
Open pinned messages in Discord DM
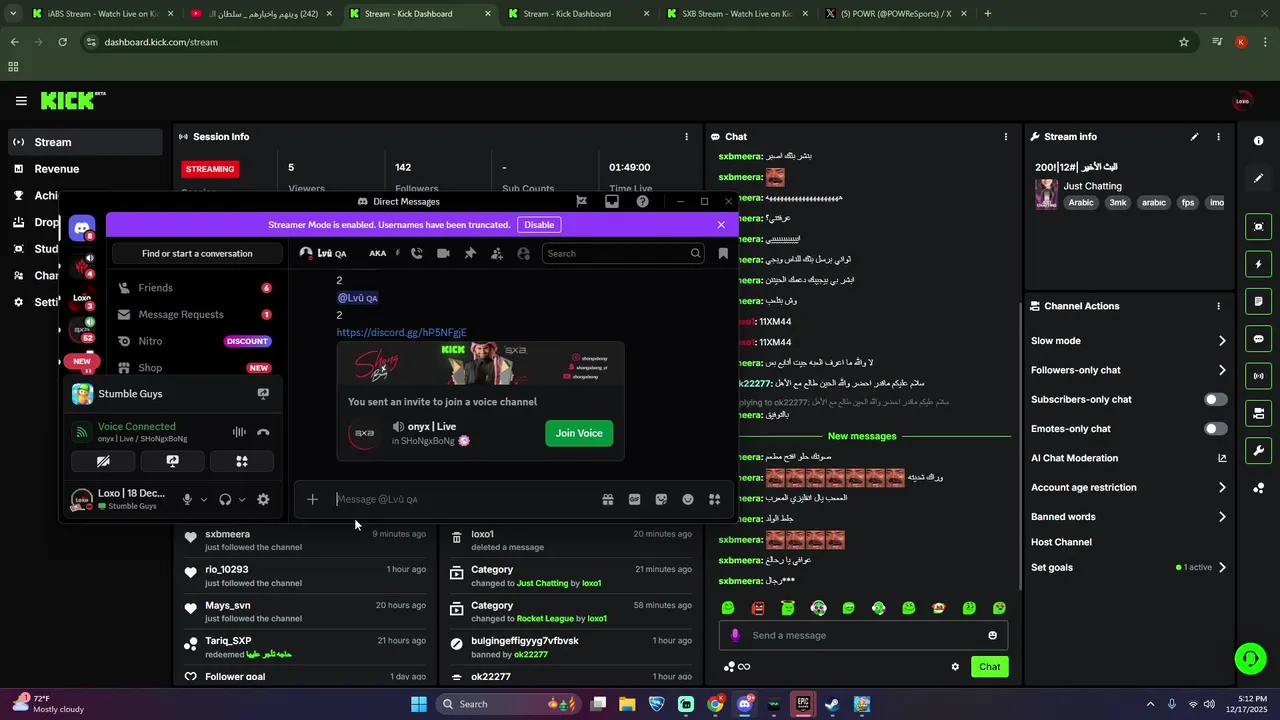[x=470, y=254]
